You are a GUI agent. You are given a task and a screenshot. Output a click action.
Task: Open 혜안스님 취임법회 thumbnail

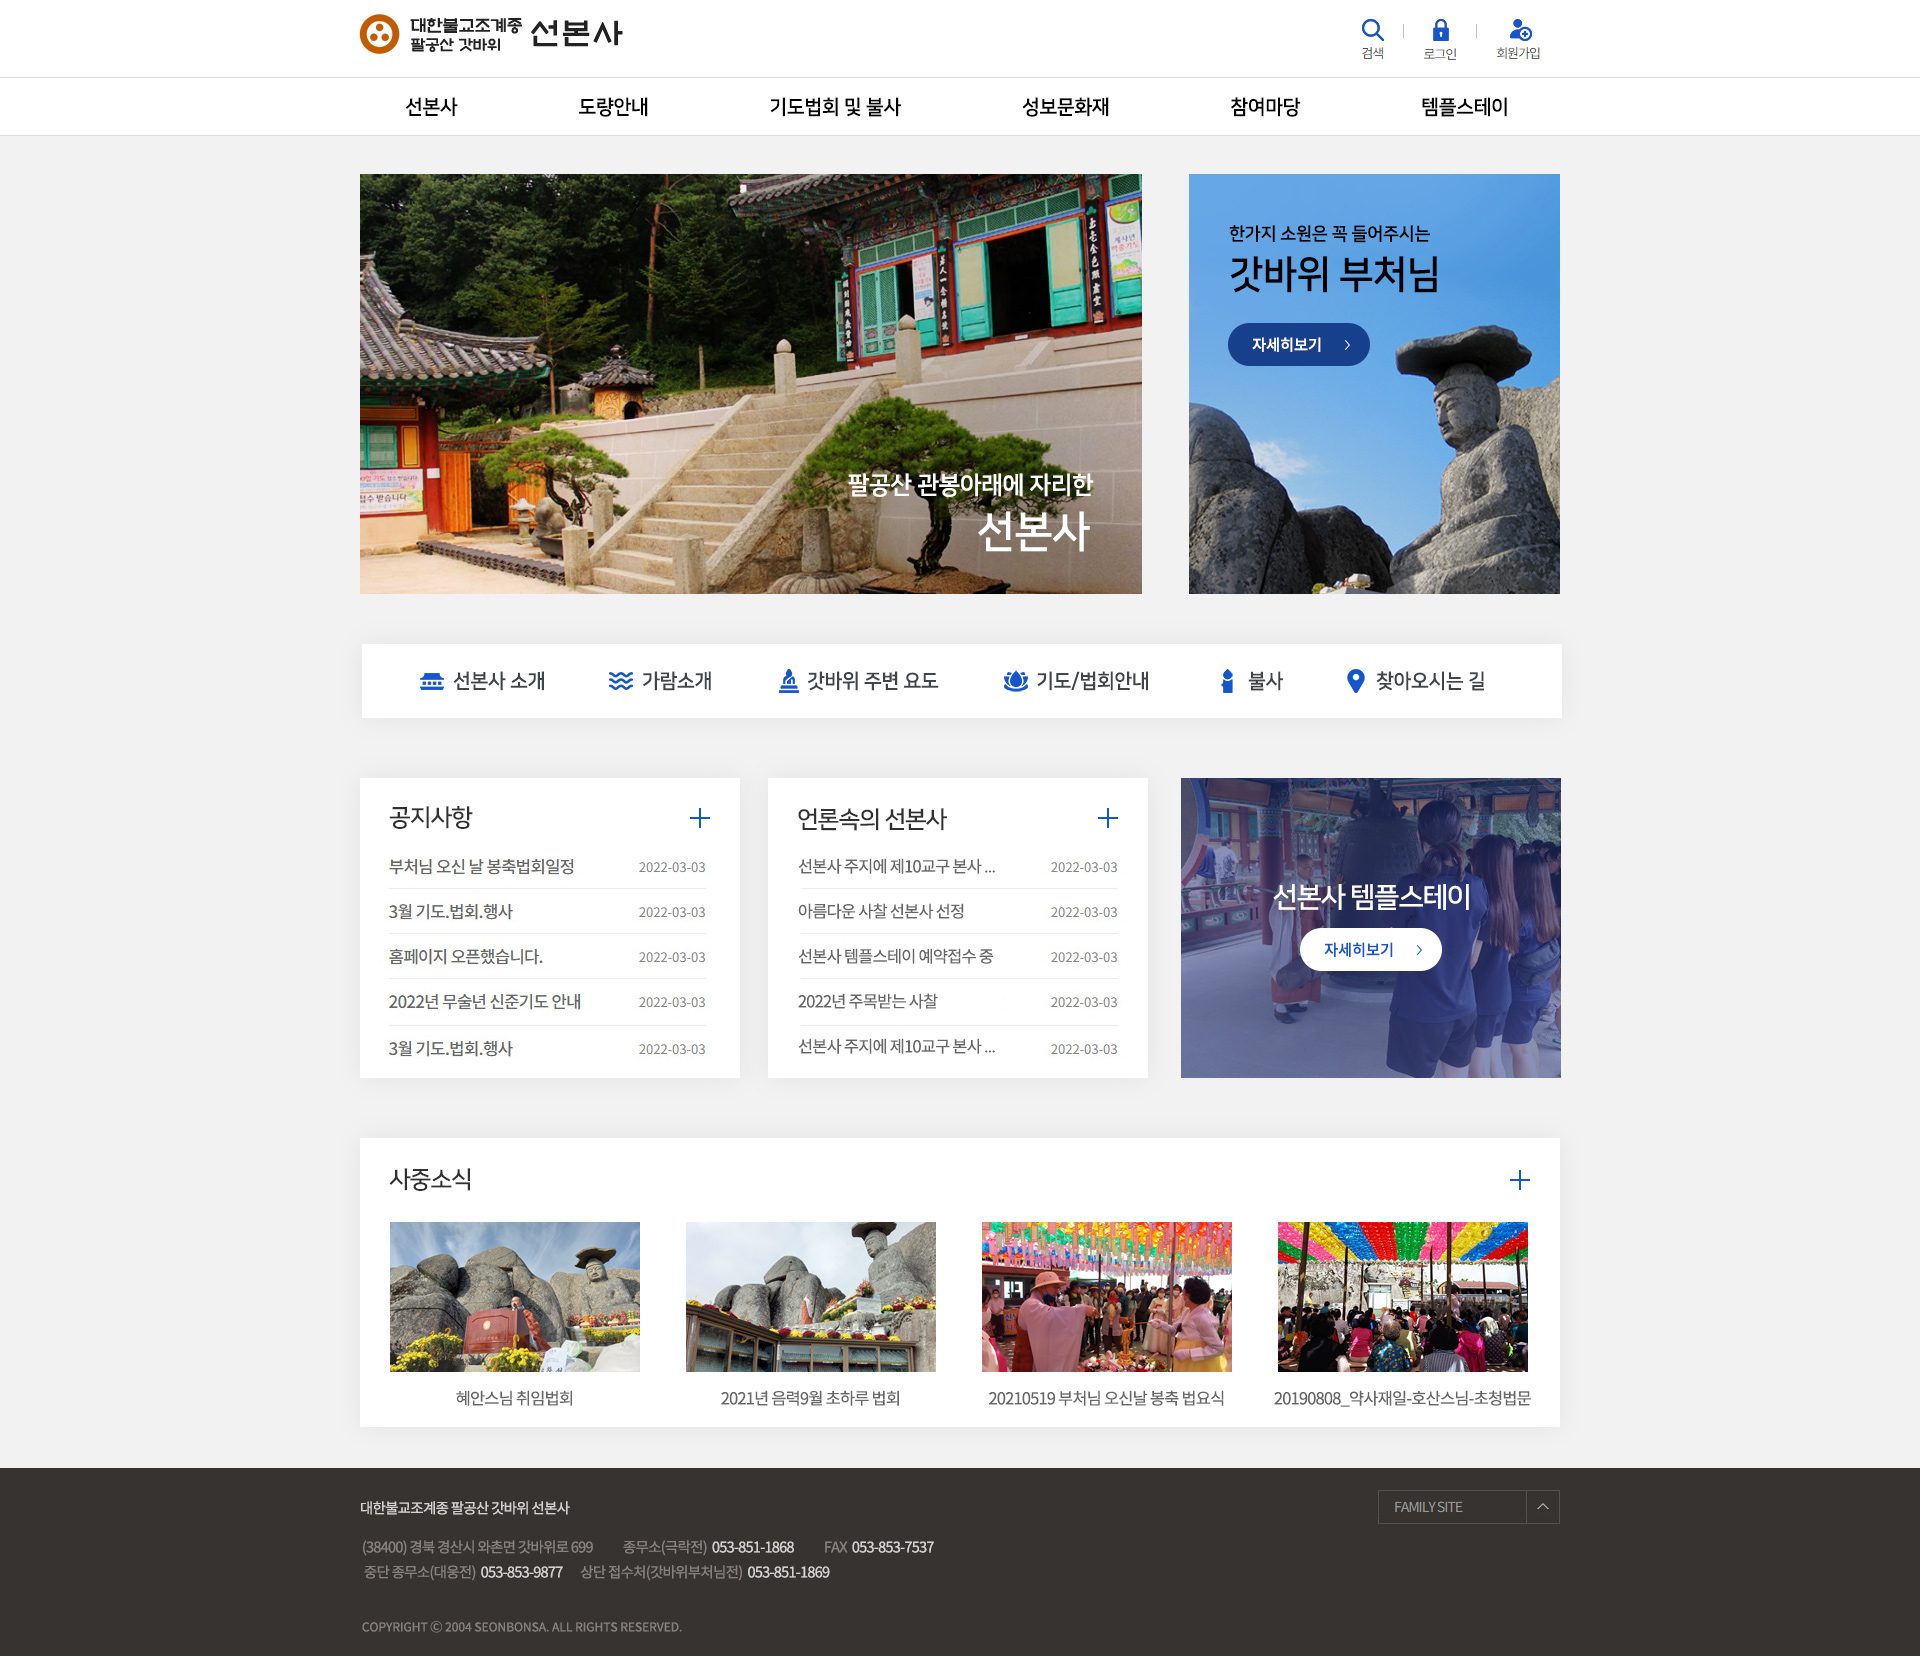point(514,1297)
